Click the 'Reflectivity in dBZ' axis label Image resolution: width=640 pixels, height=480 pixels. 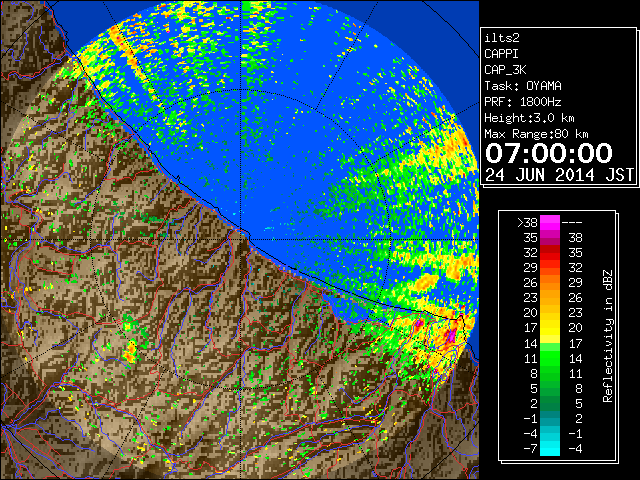pos(608,336)
